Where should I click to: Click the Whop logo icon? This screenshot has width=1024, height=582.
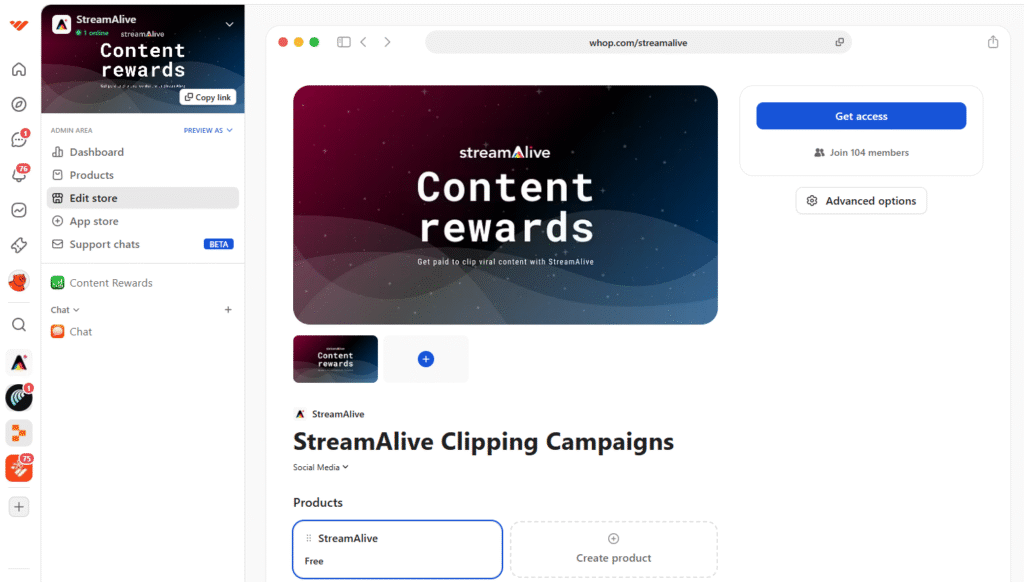click(x=19, y=25)
